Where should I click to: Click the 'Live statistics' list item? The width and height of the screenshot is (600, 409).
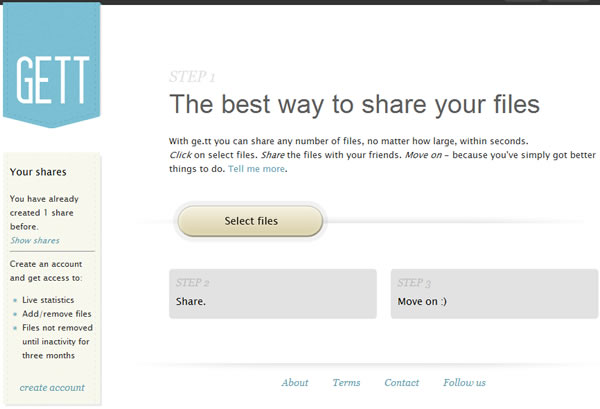(48, 300)
